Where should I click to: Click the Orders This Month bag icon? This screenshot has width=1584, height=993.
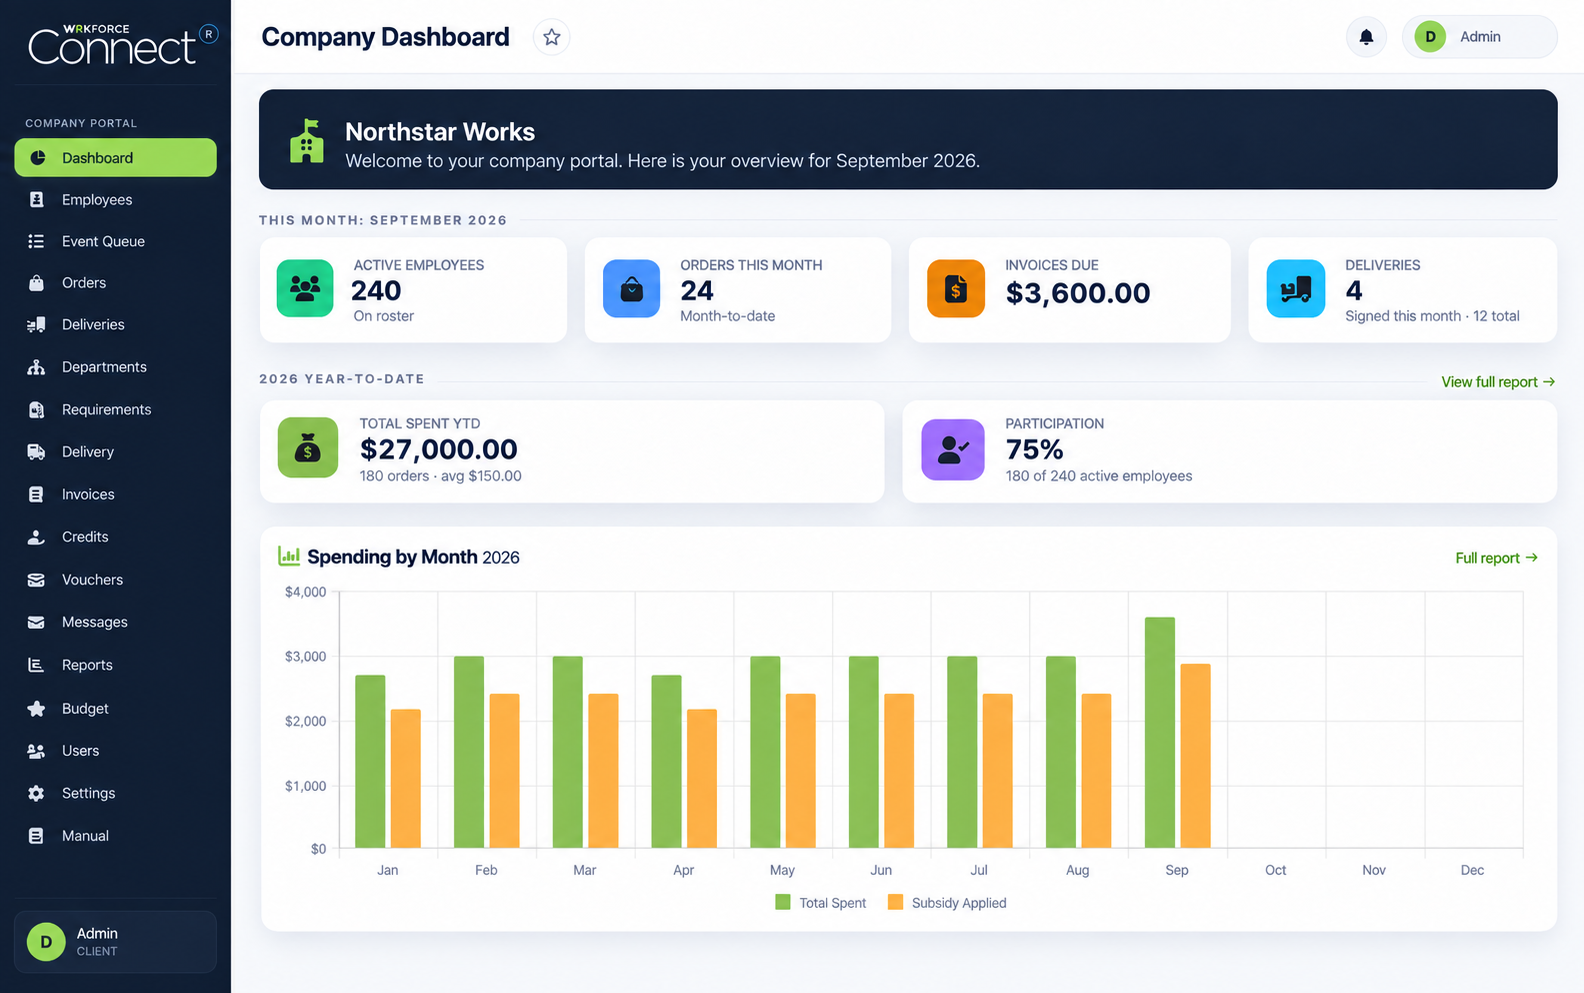click(632, 288)
